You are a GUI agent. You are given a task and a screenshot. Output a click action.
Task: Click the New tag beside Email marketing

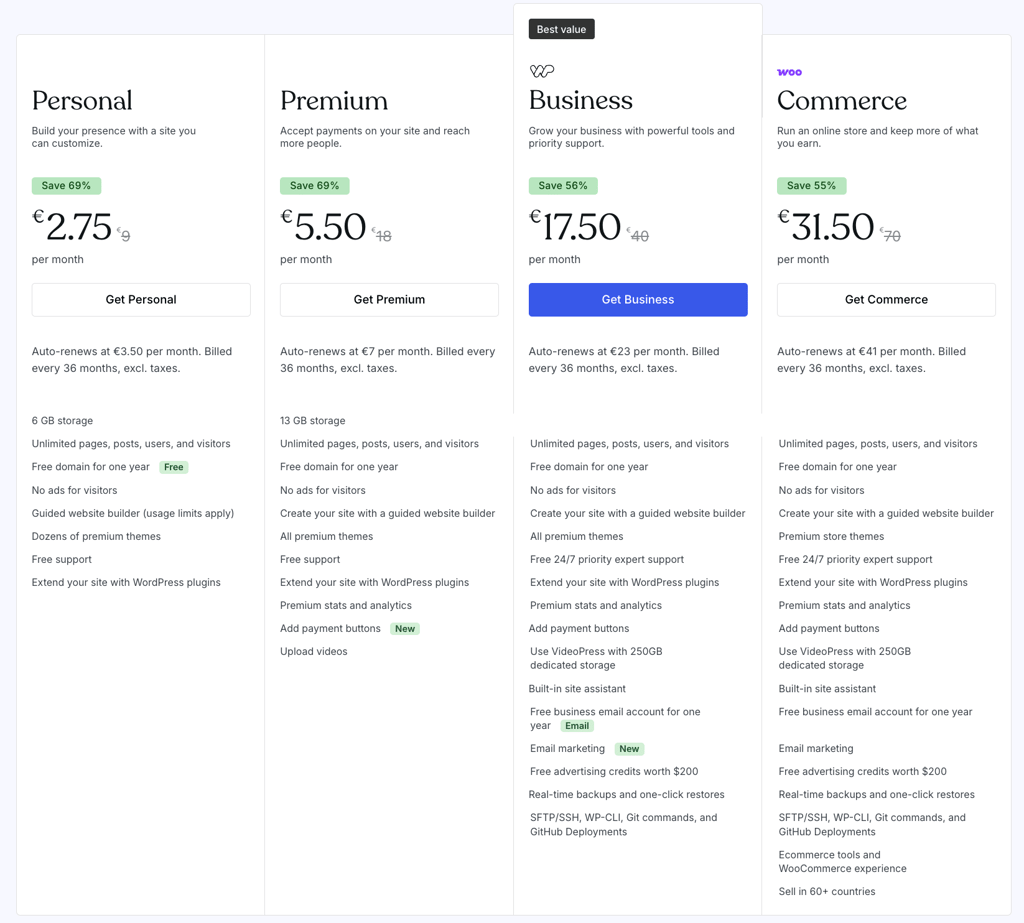tap(629, 749)
